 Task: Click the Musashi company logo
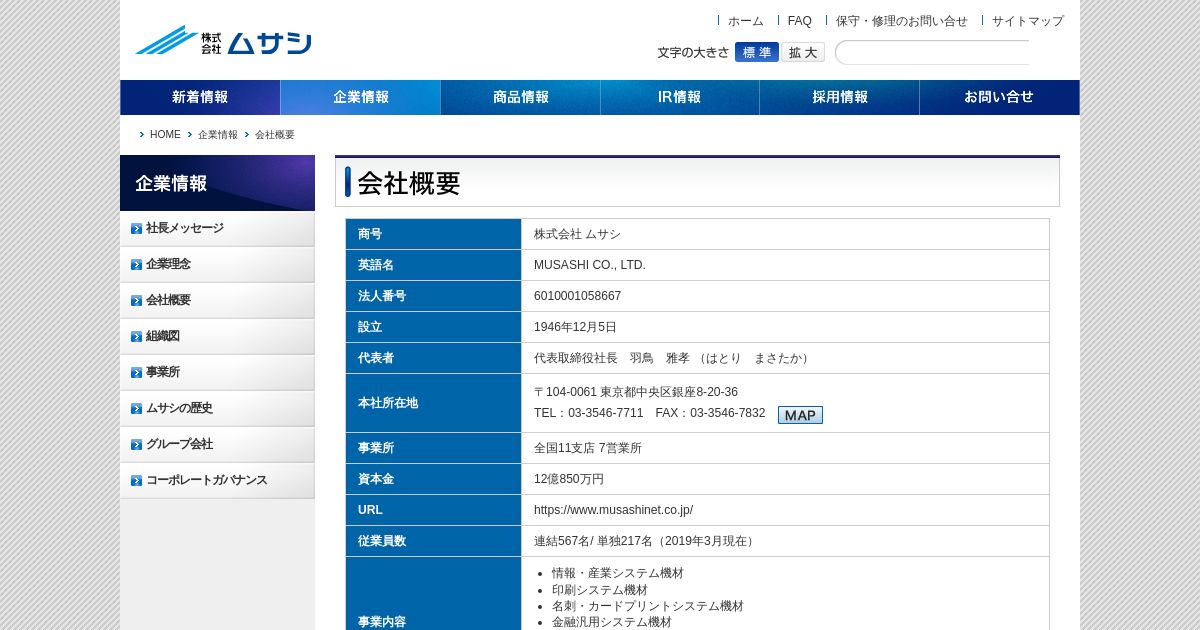(224, 40)
